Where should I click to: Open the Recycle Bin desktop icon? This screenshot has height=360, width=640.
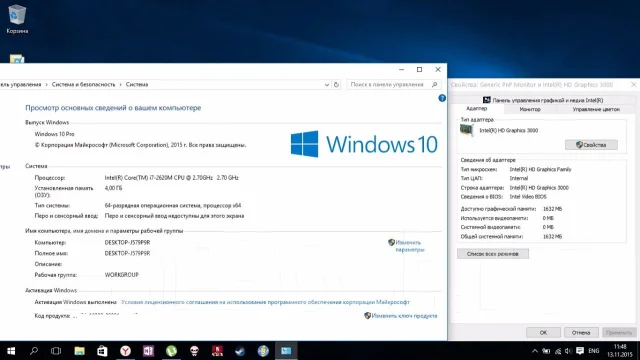pyautogui.click(x=17, y=19)
